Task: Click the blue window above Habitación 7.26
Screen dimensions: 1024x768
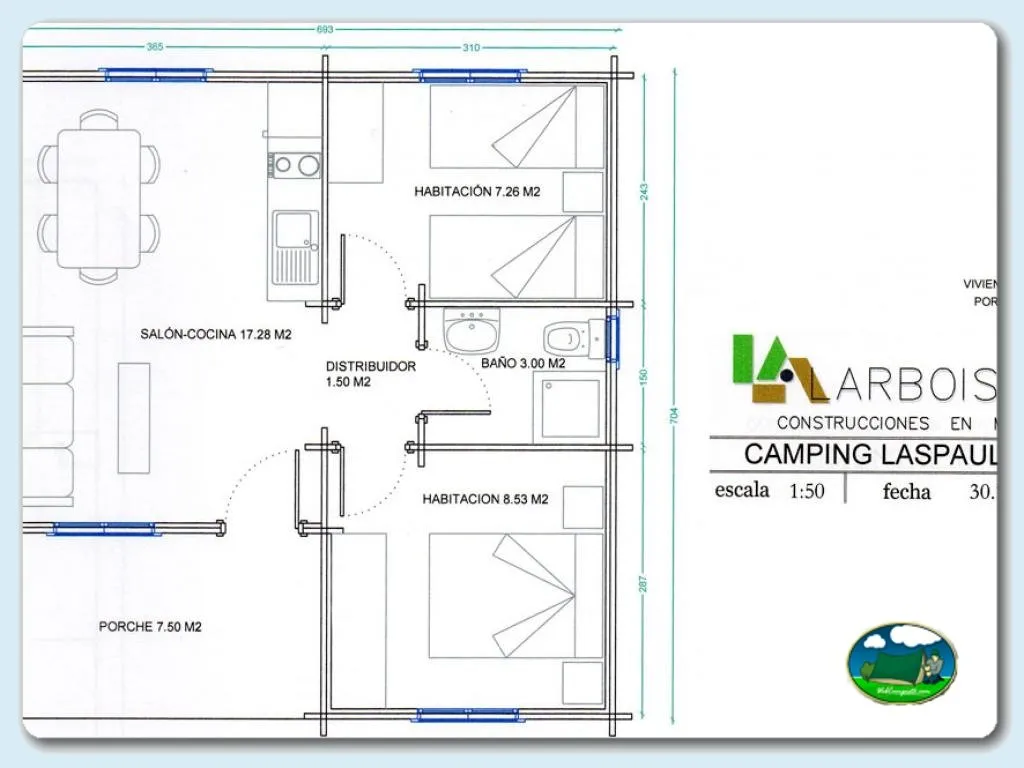Action: coord(470,76)
